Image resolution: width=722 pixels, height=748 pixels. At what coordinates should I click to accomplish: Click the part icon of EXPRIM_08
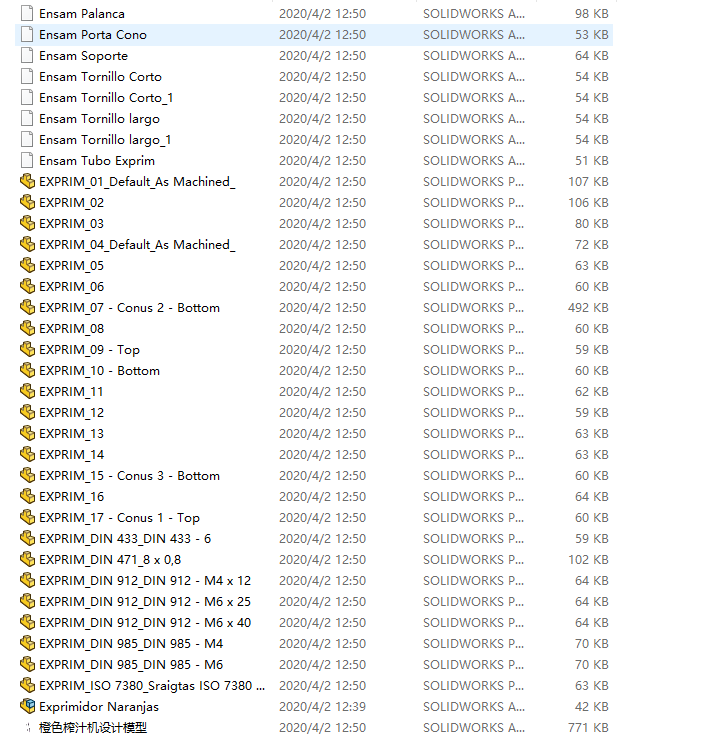[x=27, y=328]
